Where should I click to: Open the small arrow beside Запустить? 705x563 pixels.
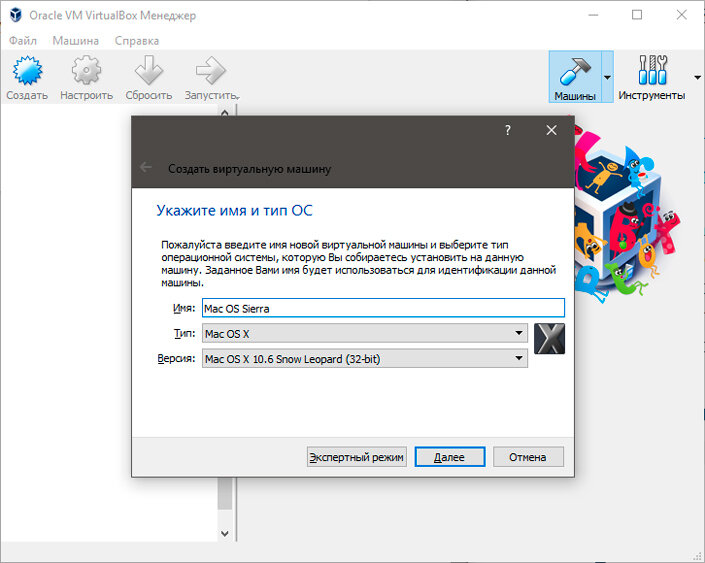238,97
